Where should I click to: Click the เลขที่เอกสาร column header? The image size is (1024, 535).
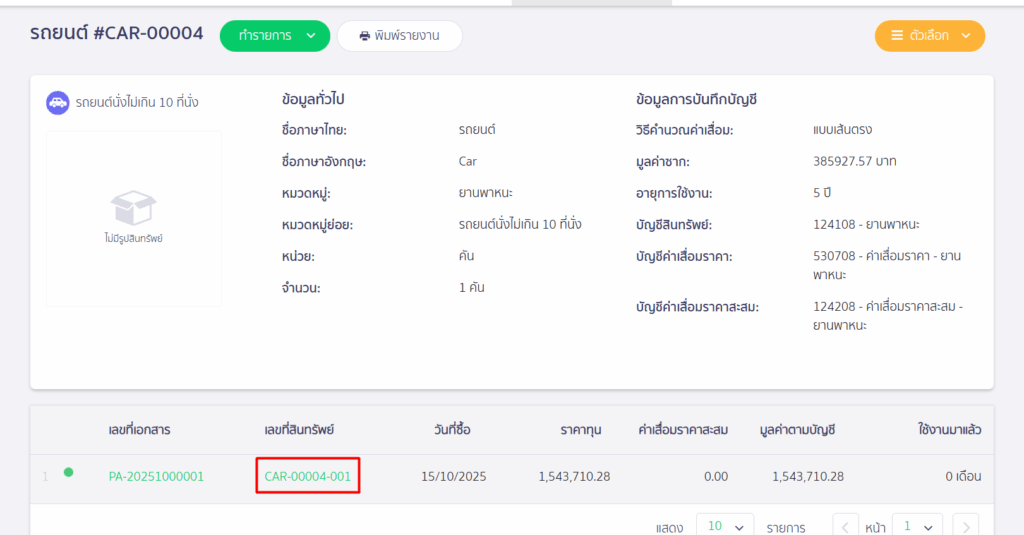[139, 430]
